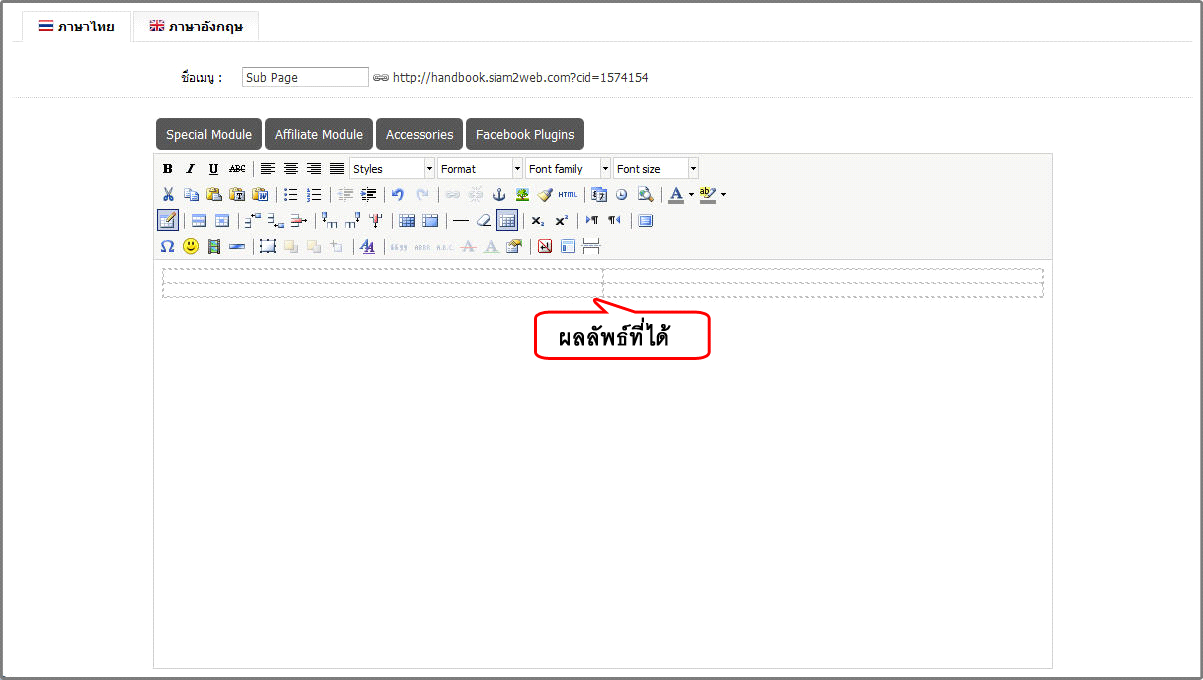Justify the text fully
The image size is (1203, 680).
coord(337,169)
